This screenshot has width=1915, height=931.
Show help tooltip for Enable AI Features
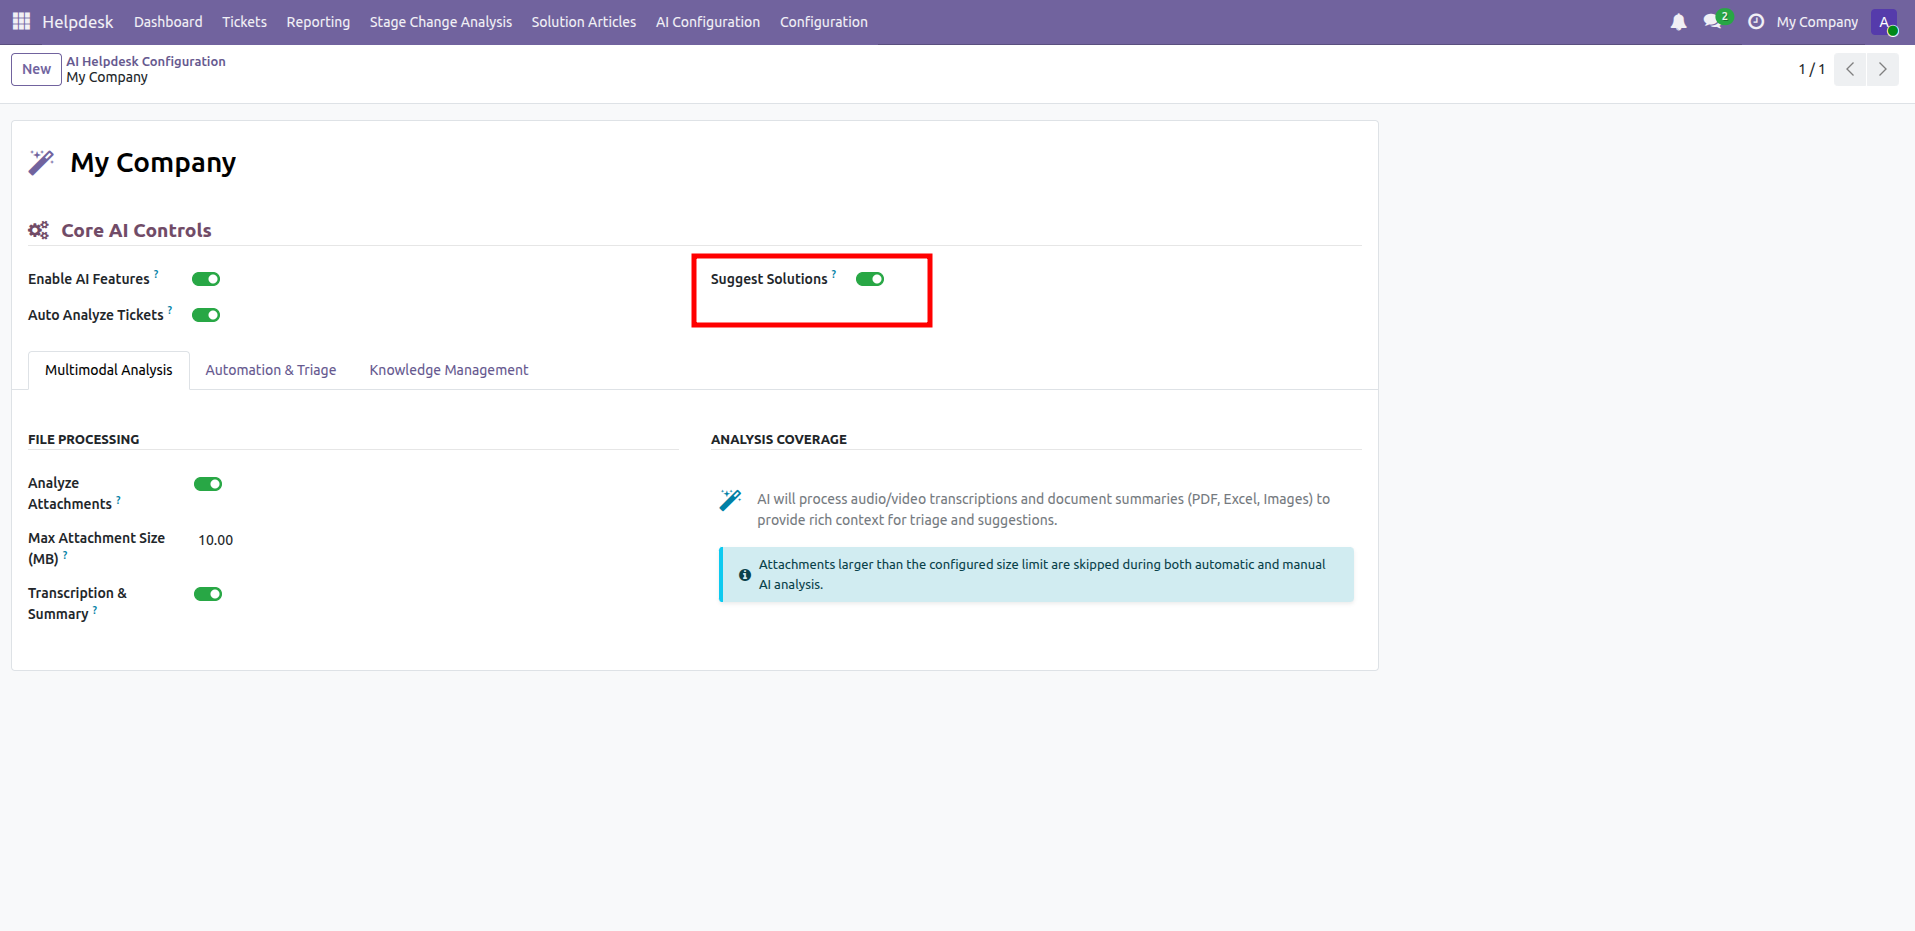pos(156,273)
